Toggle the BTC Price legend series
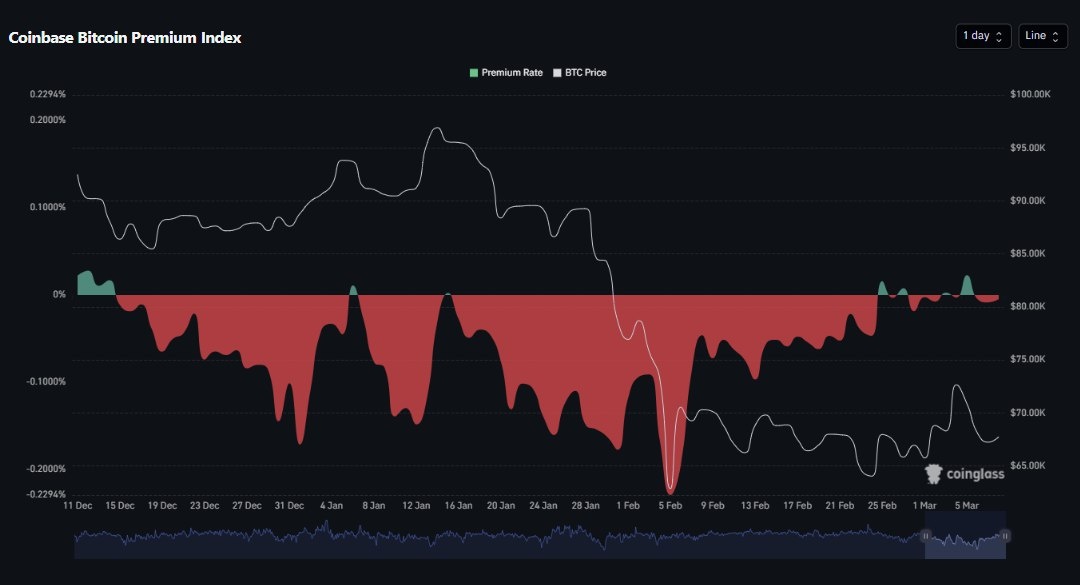1080x585 pixels. [580, 72]
